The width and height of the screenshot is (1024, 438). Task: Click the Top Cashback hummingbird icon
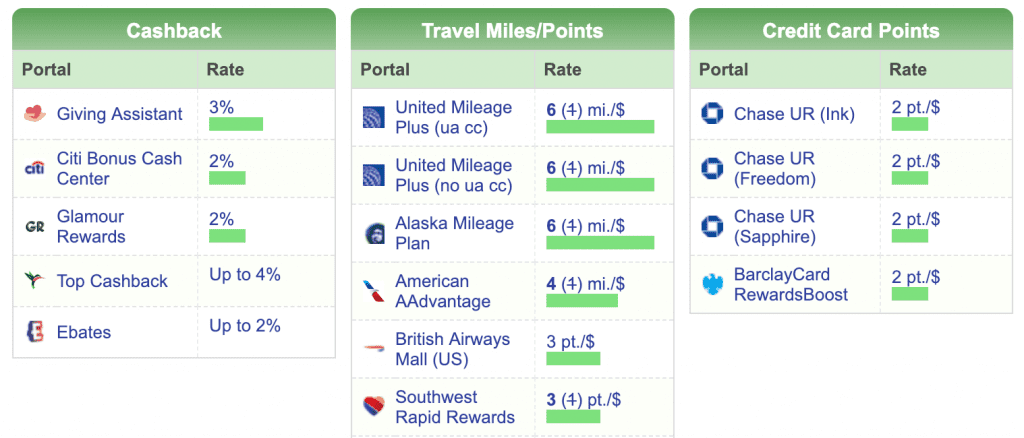[x=35, y=281]
